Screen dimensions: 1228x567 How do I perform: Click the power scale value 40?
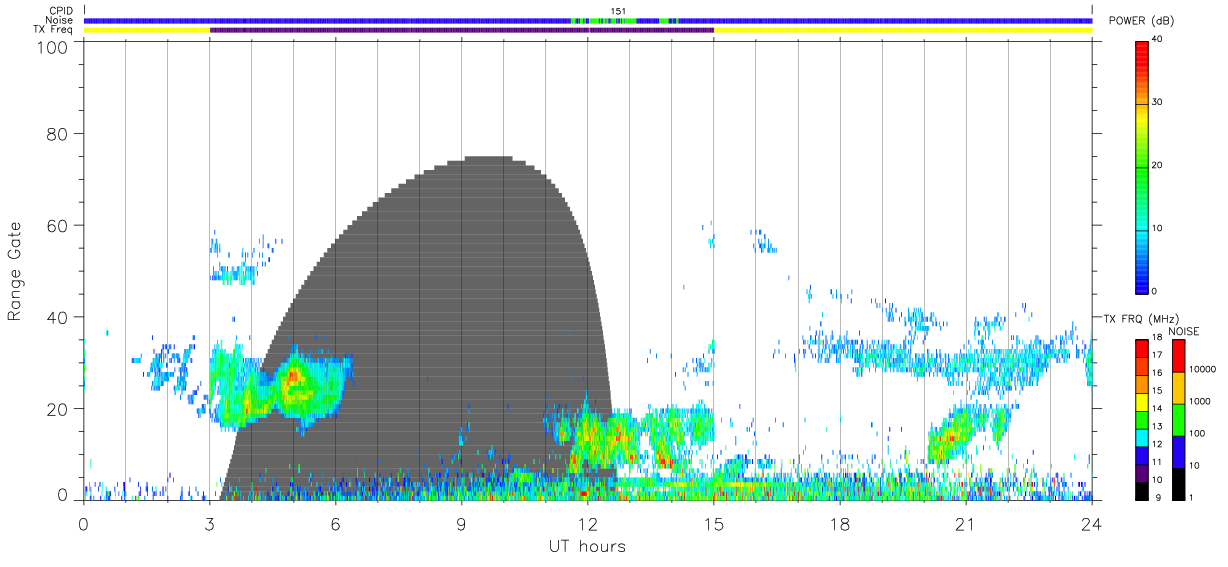click(x=1158, y=40)
